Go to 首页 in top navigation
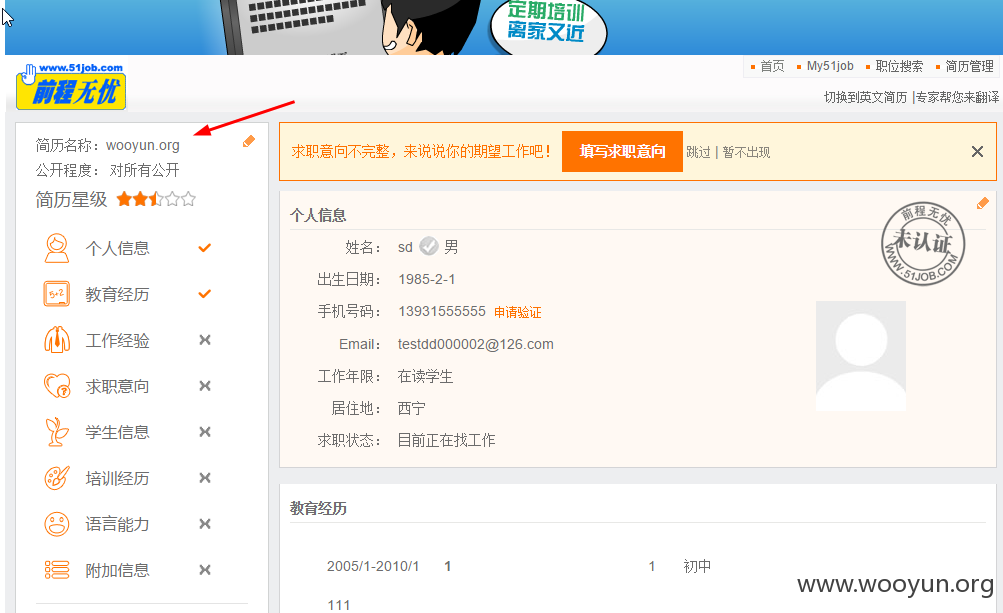This screenshot has width=1003, height=613. pyautogui.click(x=772, y=66)
